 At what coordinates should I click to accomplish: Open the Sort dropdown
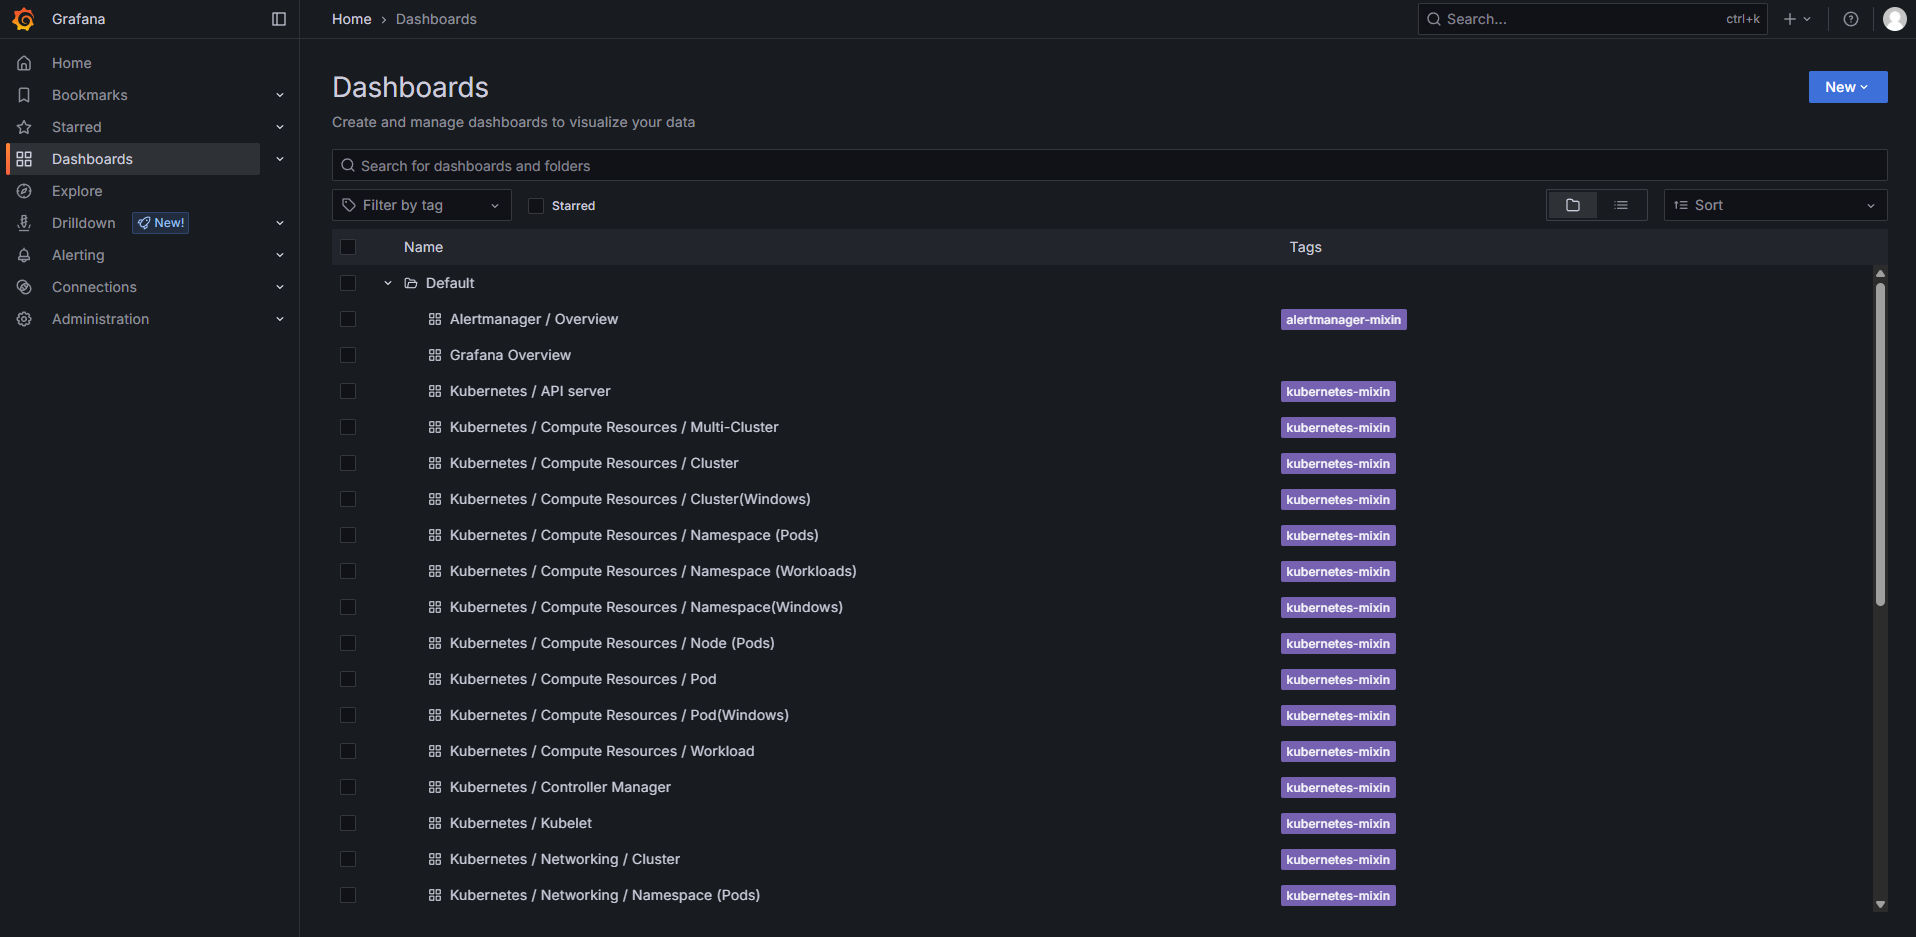1775,205
